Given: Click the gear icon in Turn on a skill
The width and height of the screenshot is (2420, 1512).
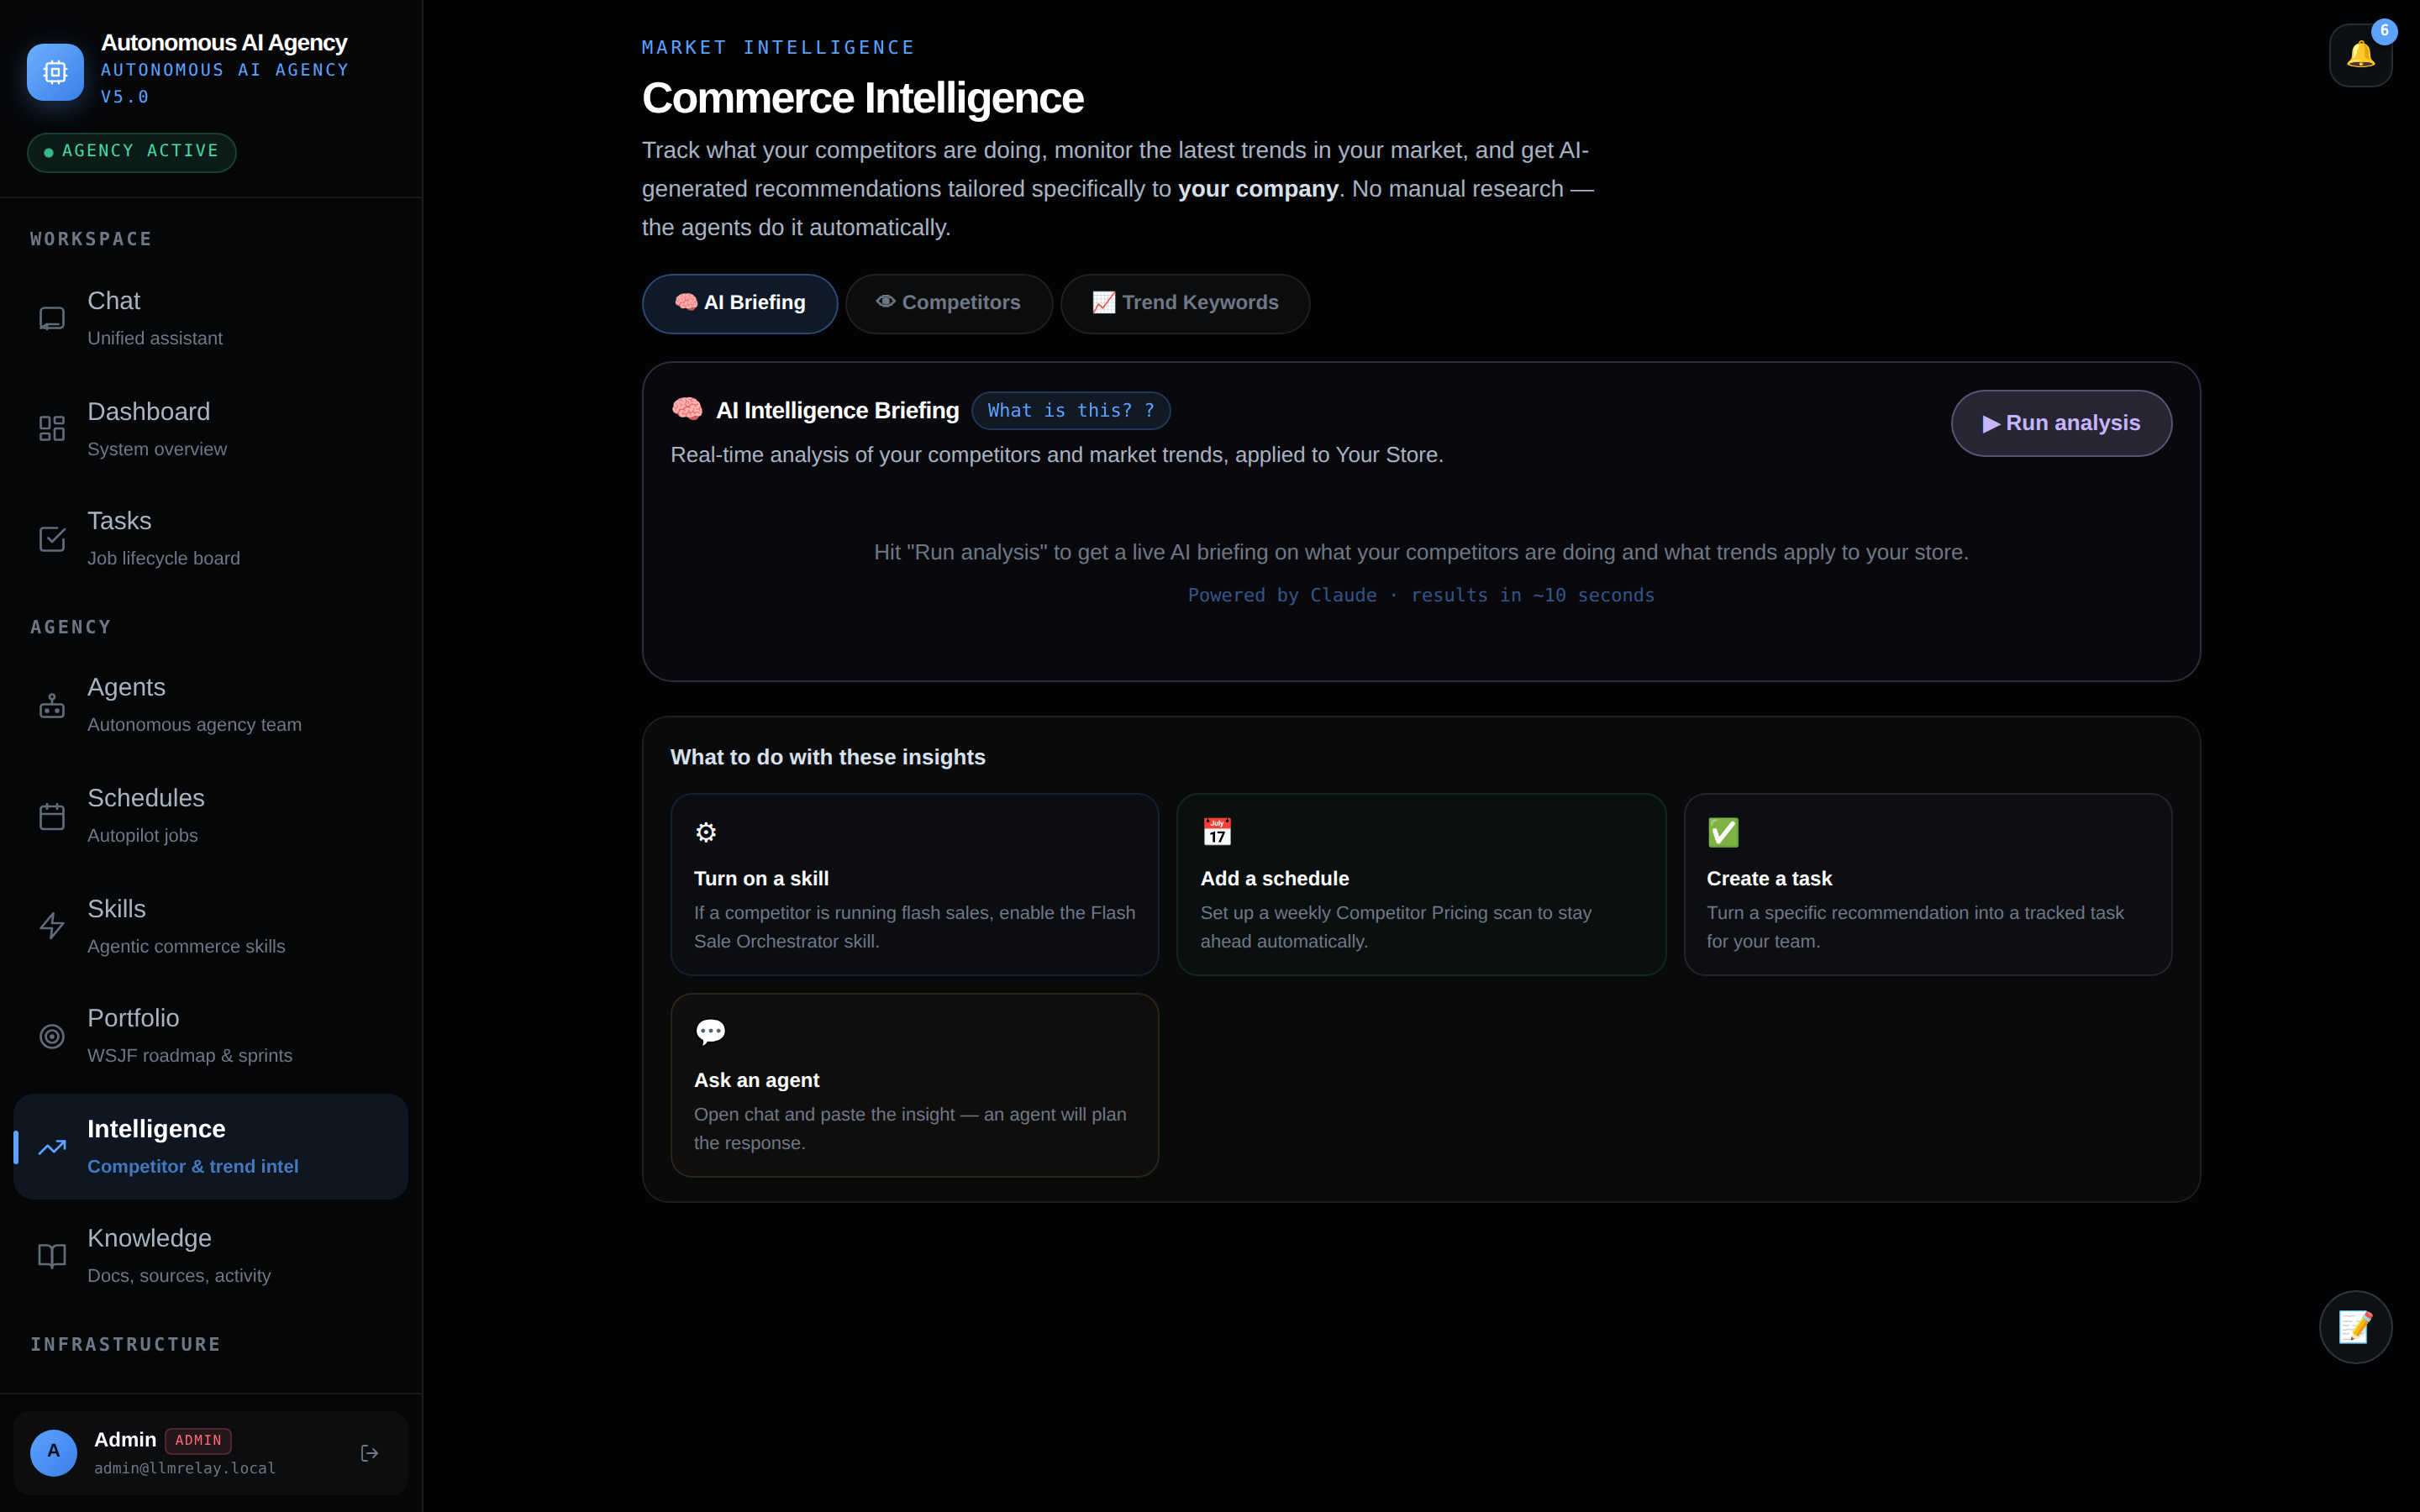Looking at the screenshot, I should [706, 832].
